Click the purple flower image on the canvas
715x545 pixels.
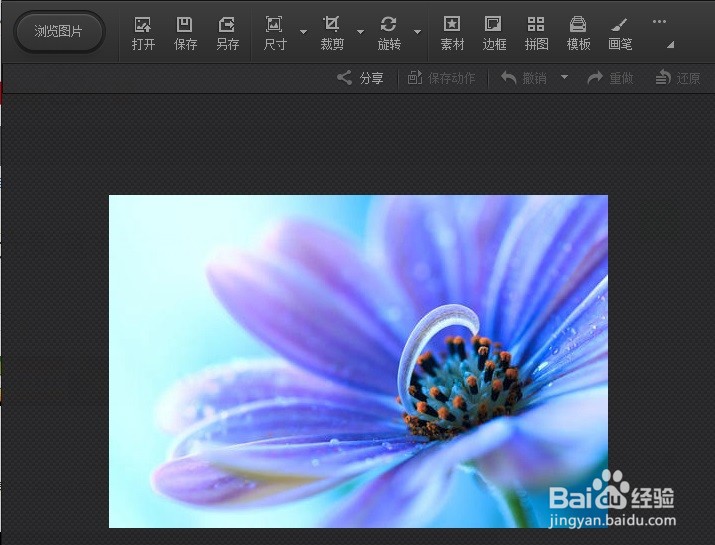coord(358,361)
